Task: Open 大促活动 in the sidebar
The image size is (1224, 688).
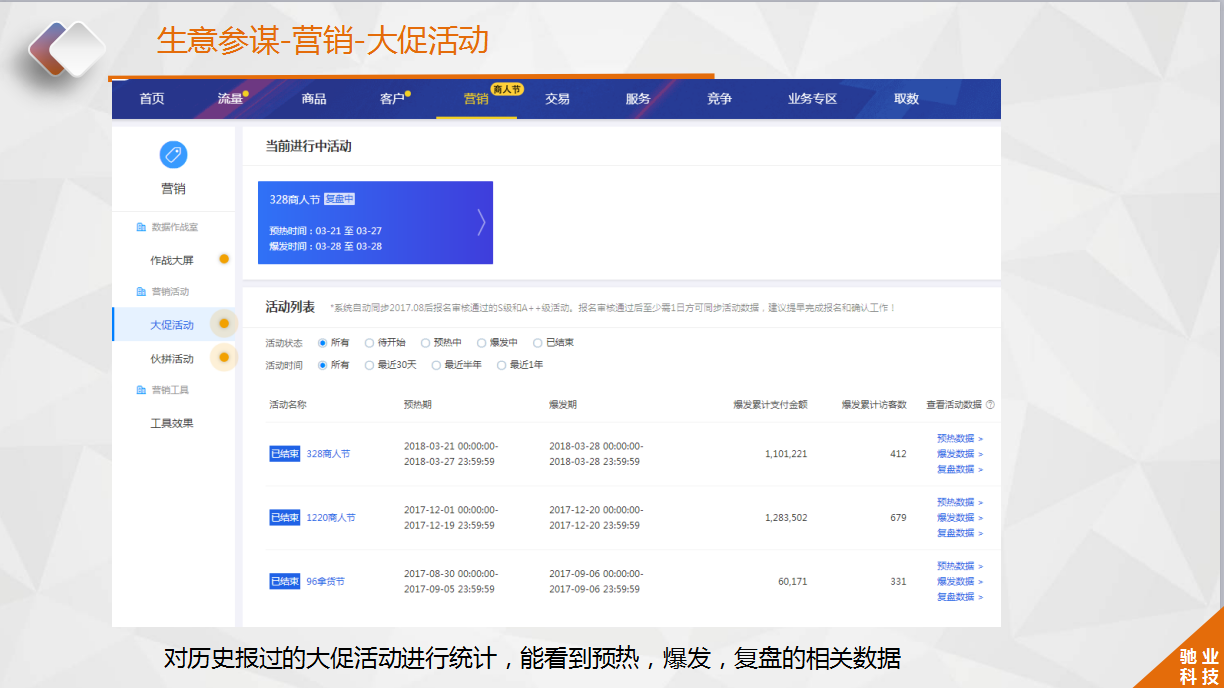Action: (172, 325)
